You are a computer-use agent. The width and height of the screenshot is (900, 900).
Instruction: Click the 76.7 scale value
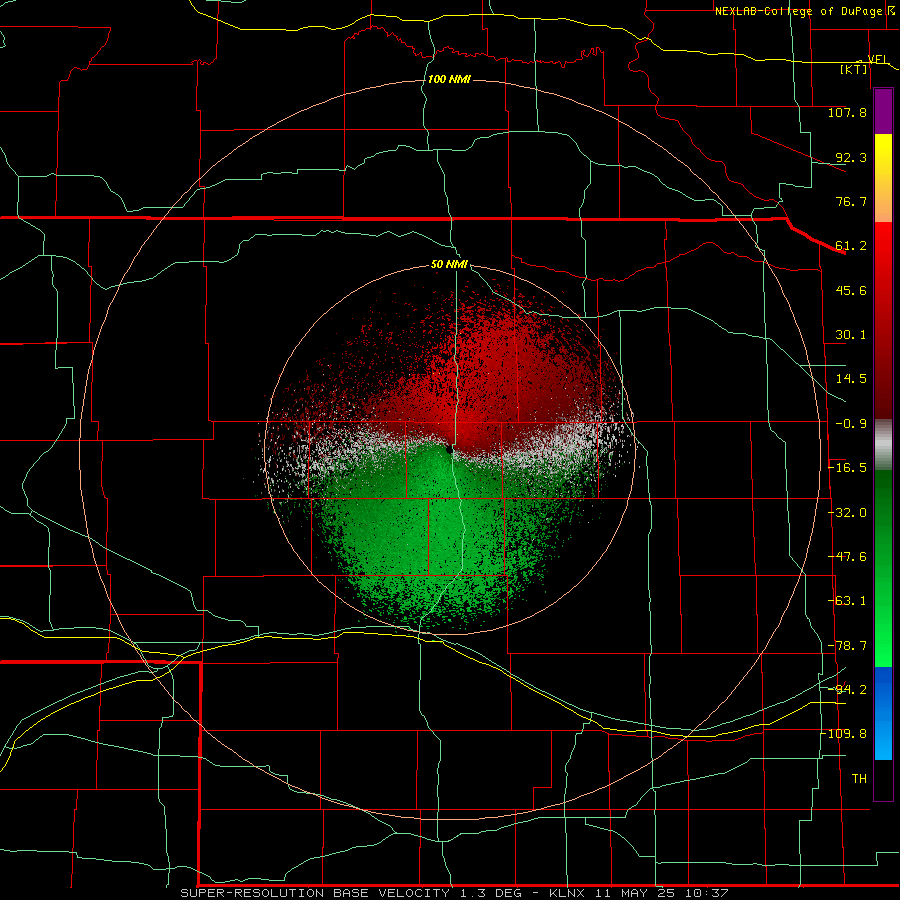pyautogui.click(x=851, y=201)
